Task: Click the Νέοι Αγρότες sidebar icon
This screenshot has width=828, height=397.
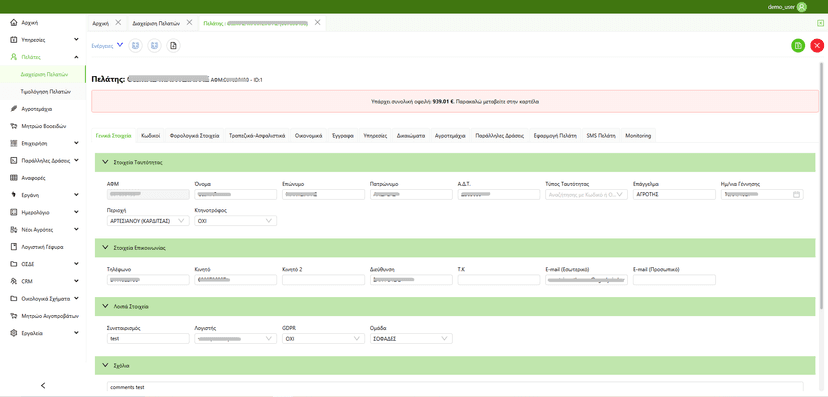Action: (14, 230)
